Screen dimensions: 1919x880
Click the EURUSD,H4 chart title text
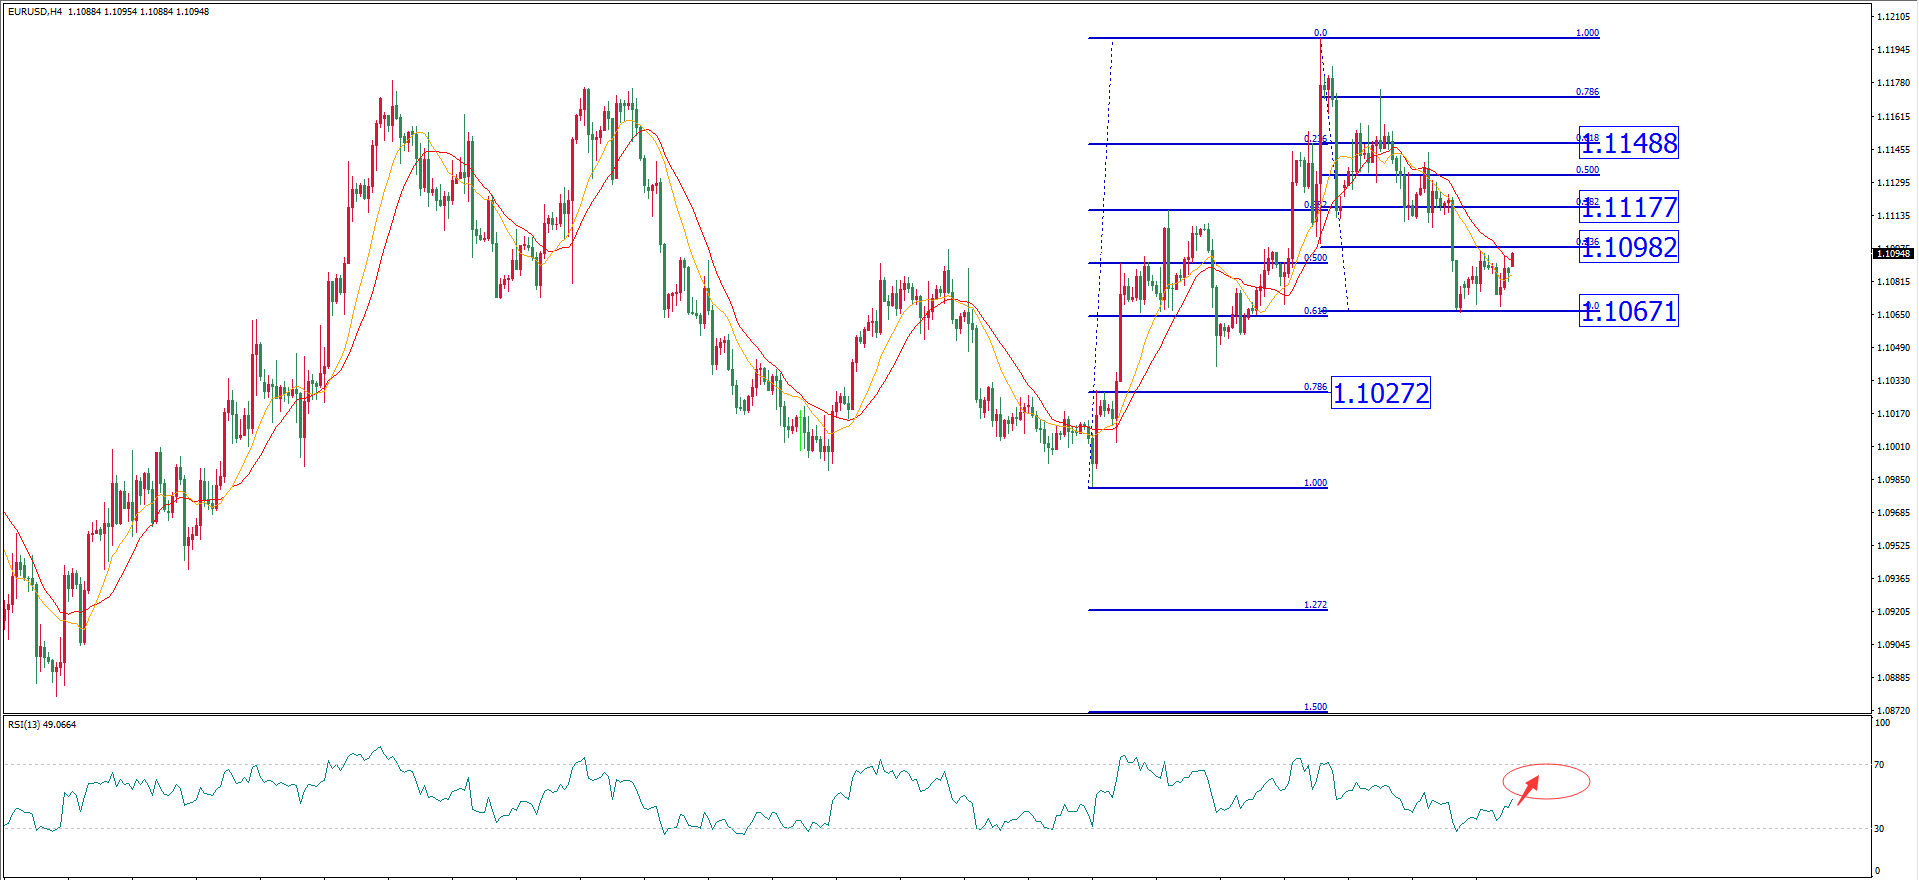point(35,12)
